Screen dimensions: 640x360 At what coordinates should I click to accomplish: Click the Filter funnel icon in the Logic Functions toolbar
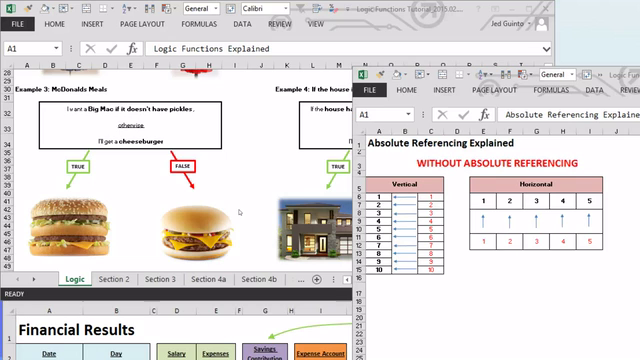(x=300, y=8)
